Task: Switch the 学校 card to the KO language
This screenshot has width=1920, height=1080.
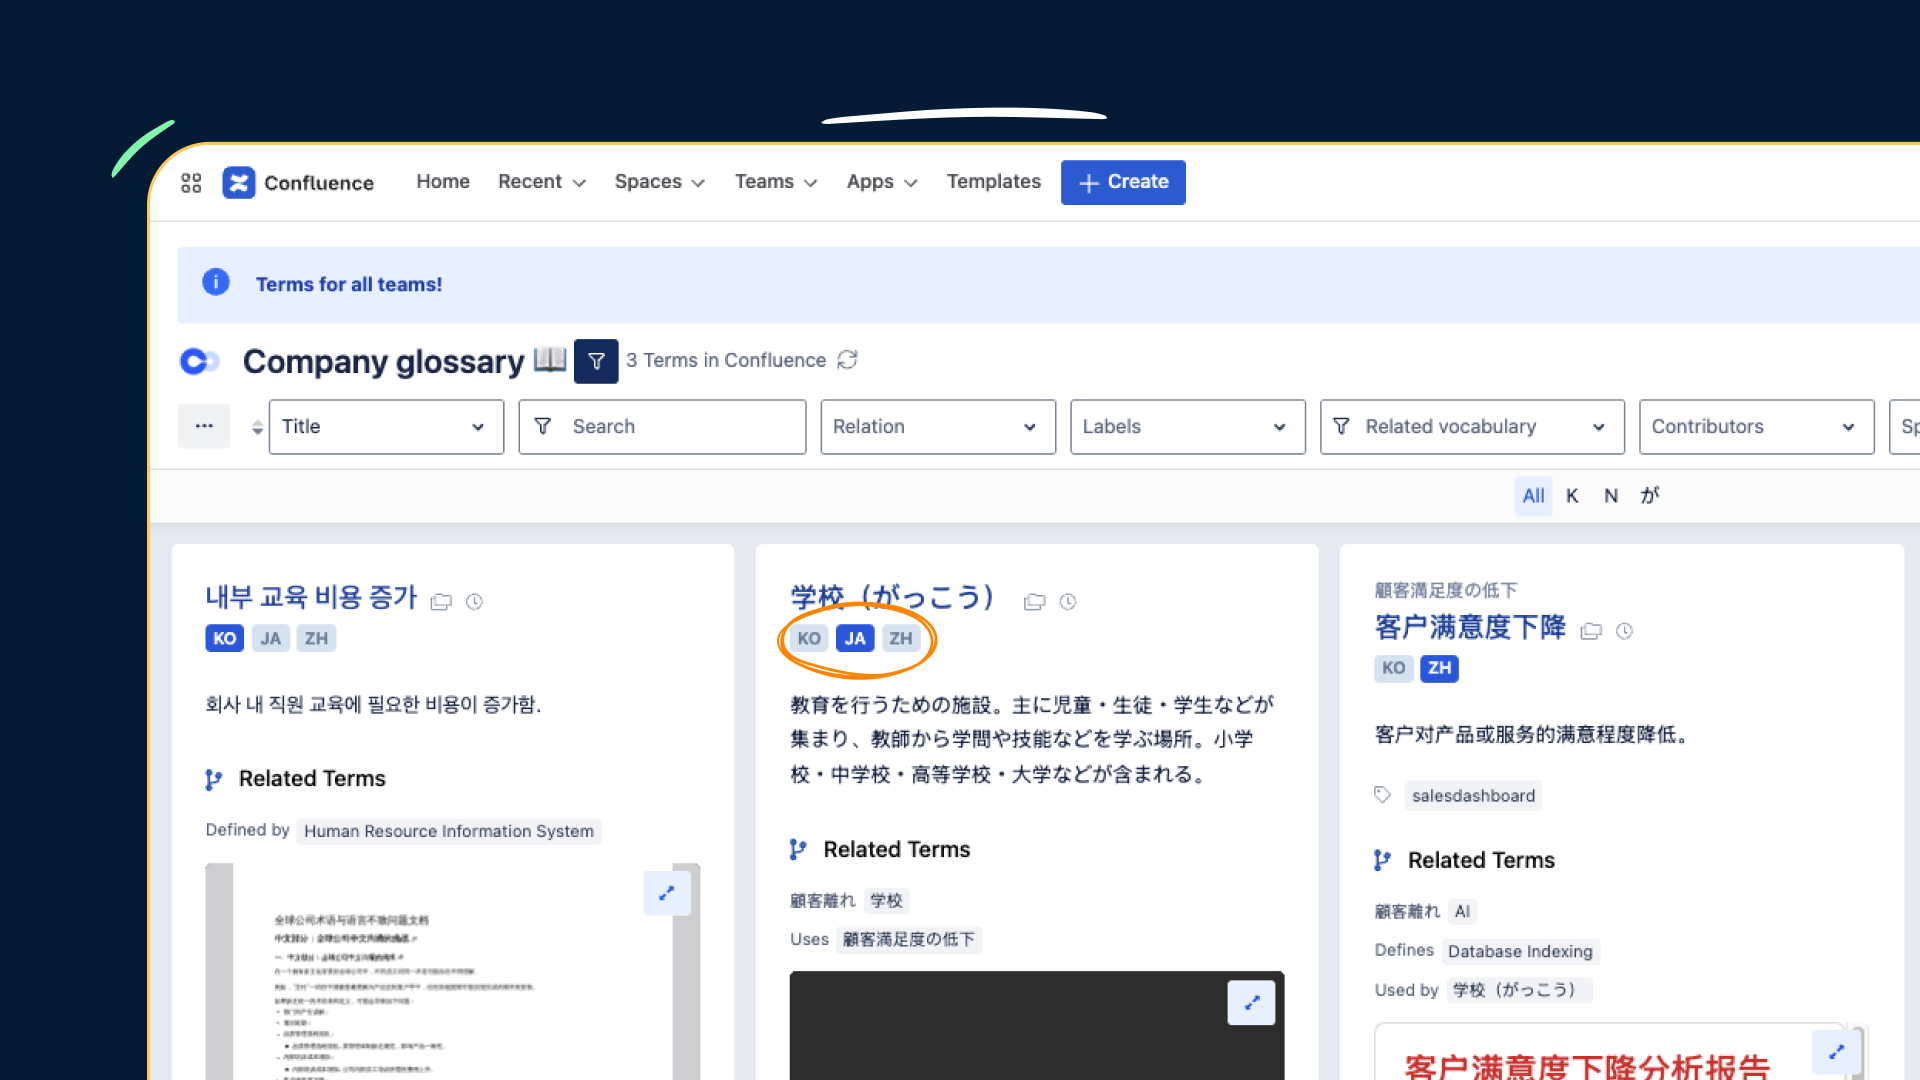Action: point(809,639)
